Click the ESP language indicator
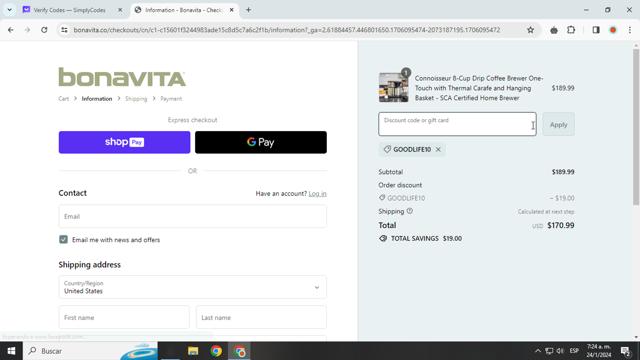 (x=574, y=351)
